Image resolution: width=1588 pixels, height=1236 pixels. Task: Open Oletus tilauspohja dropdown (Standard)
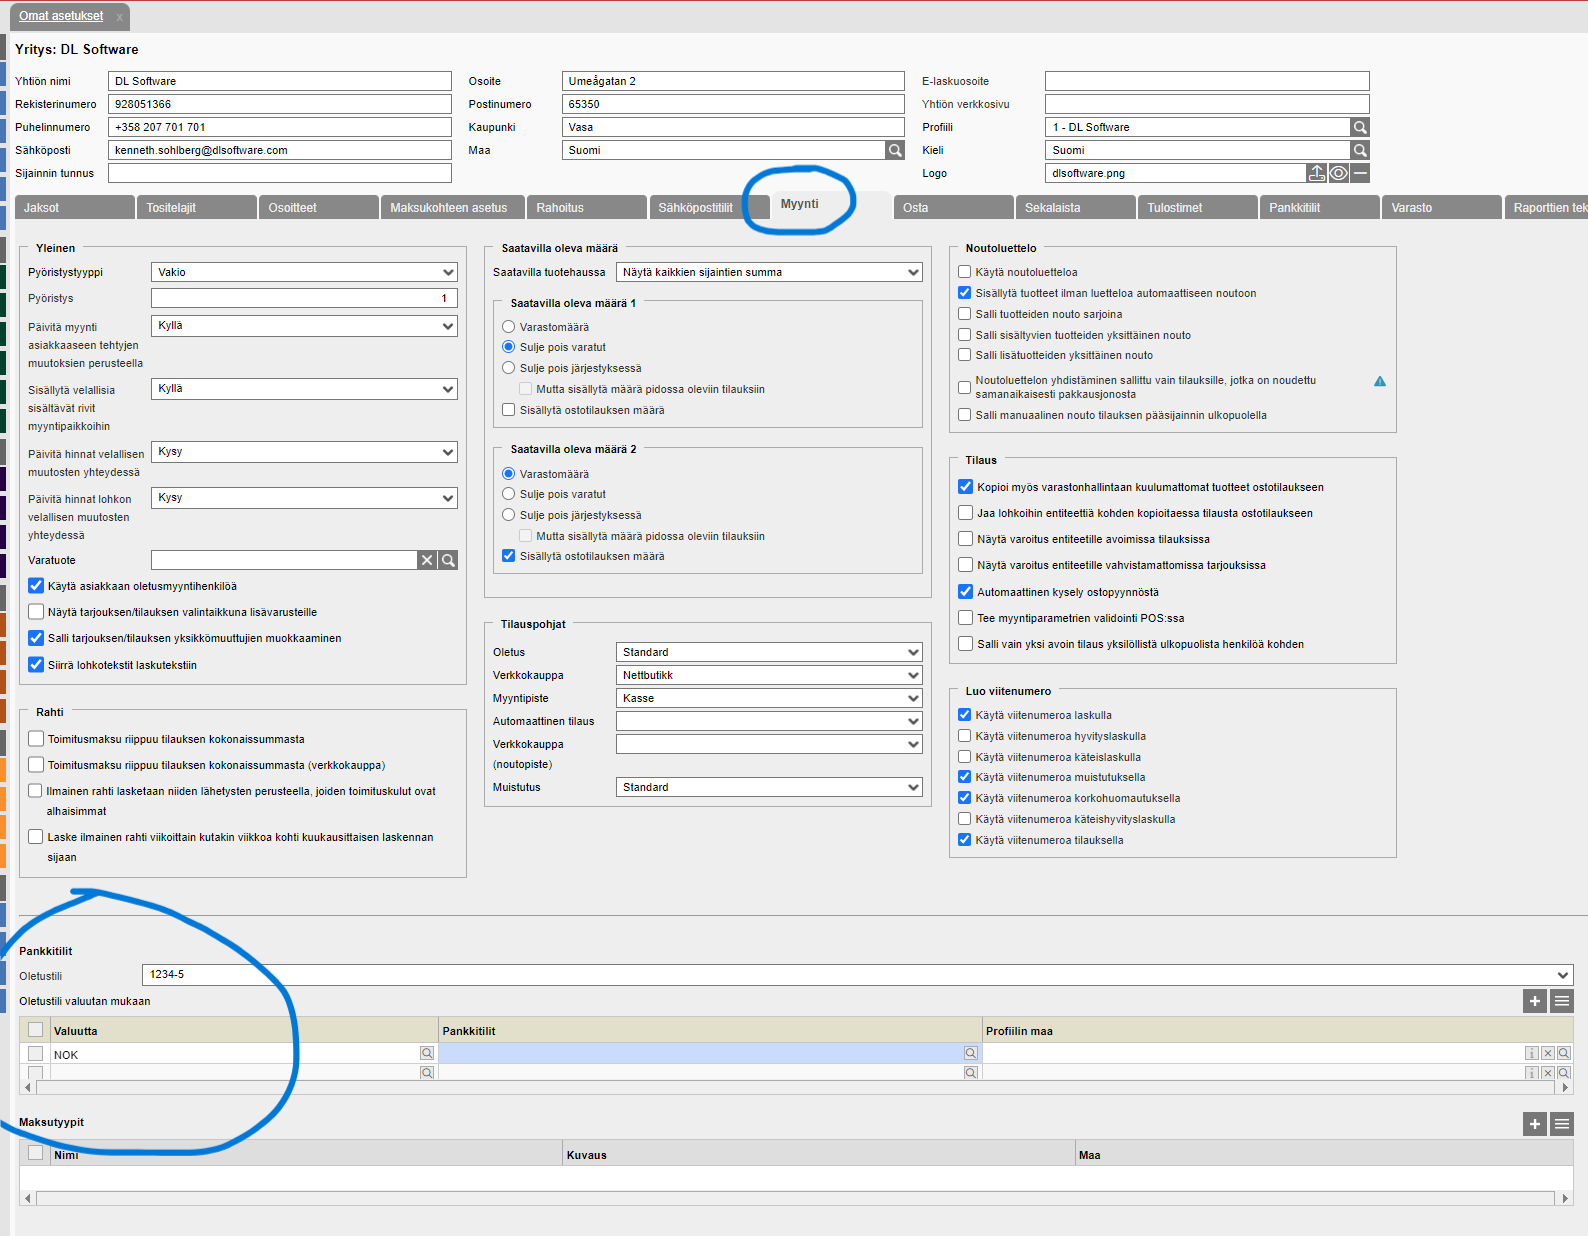click(x=769, y=652)
